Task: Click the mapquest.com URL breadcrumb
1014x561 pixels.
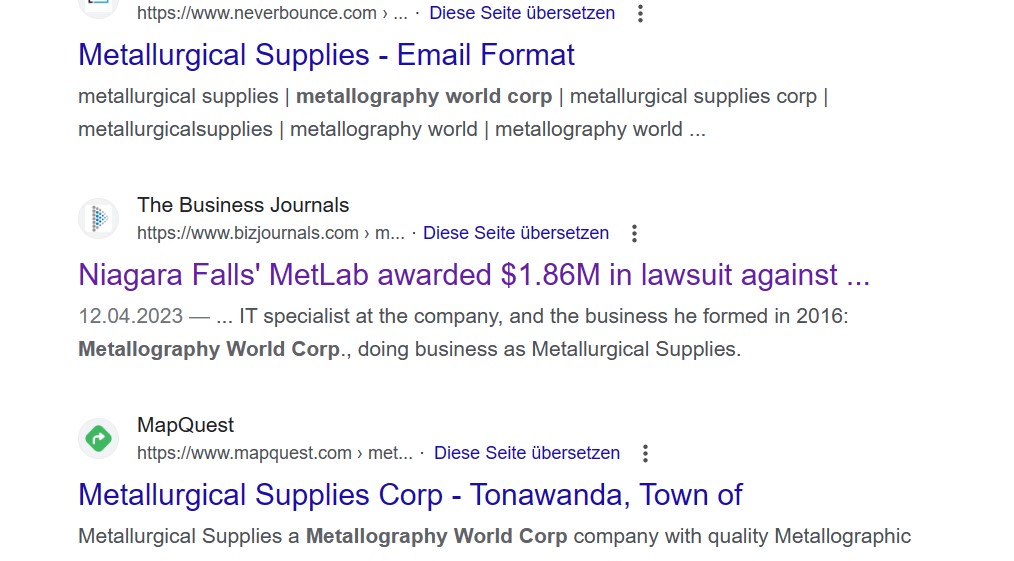Action: pyautogui.click(x=275, y=453)
